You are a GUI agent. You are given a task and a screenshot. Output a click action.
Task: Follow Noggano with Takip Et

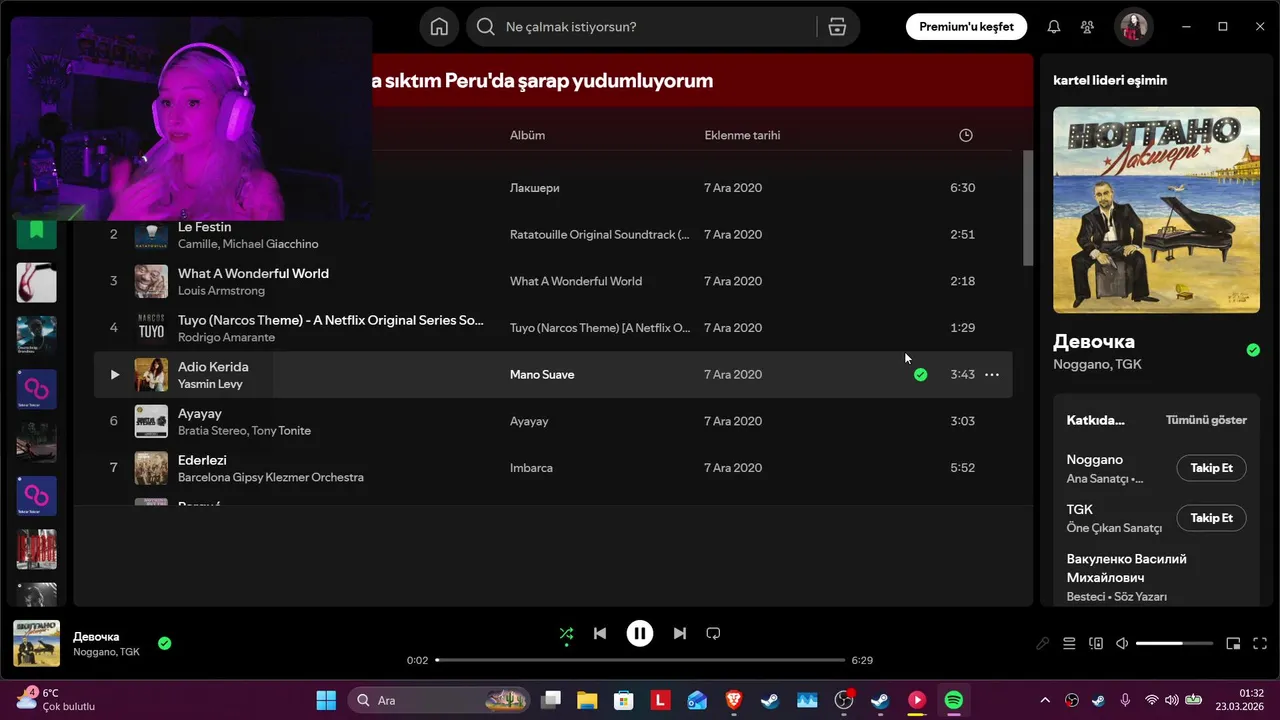[1211, 468]
